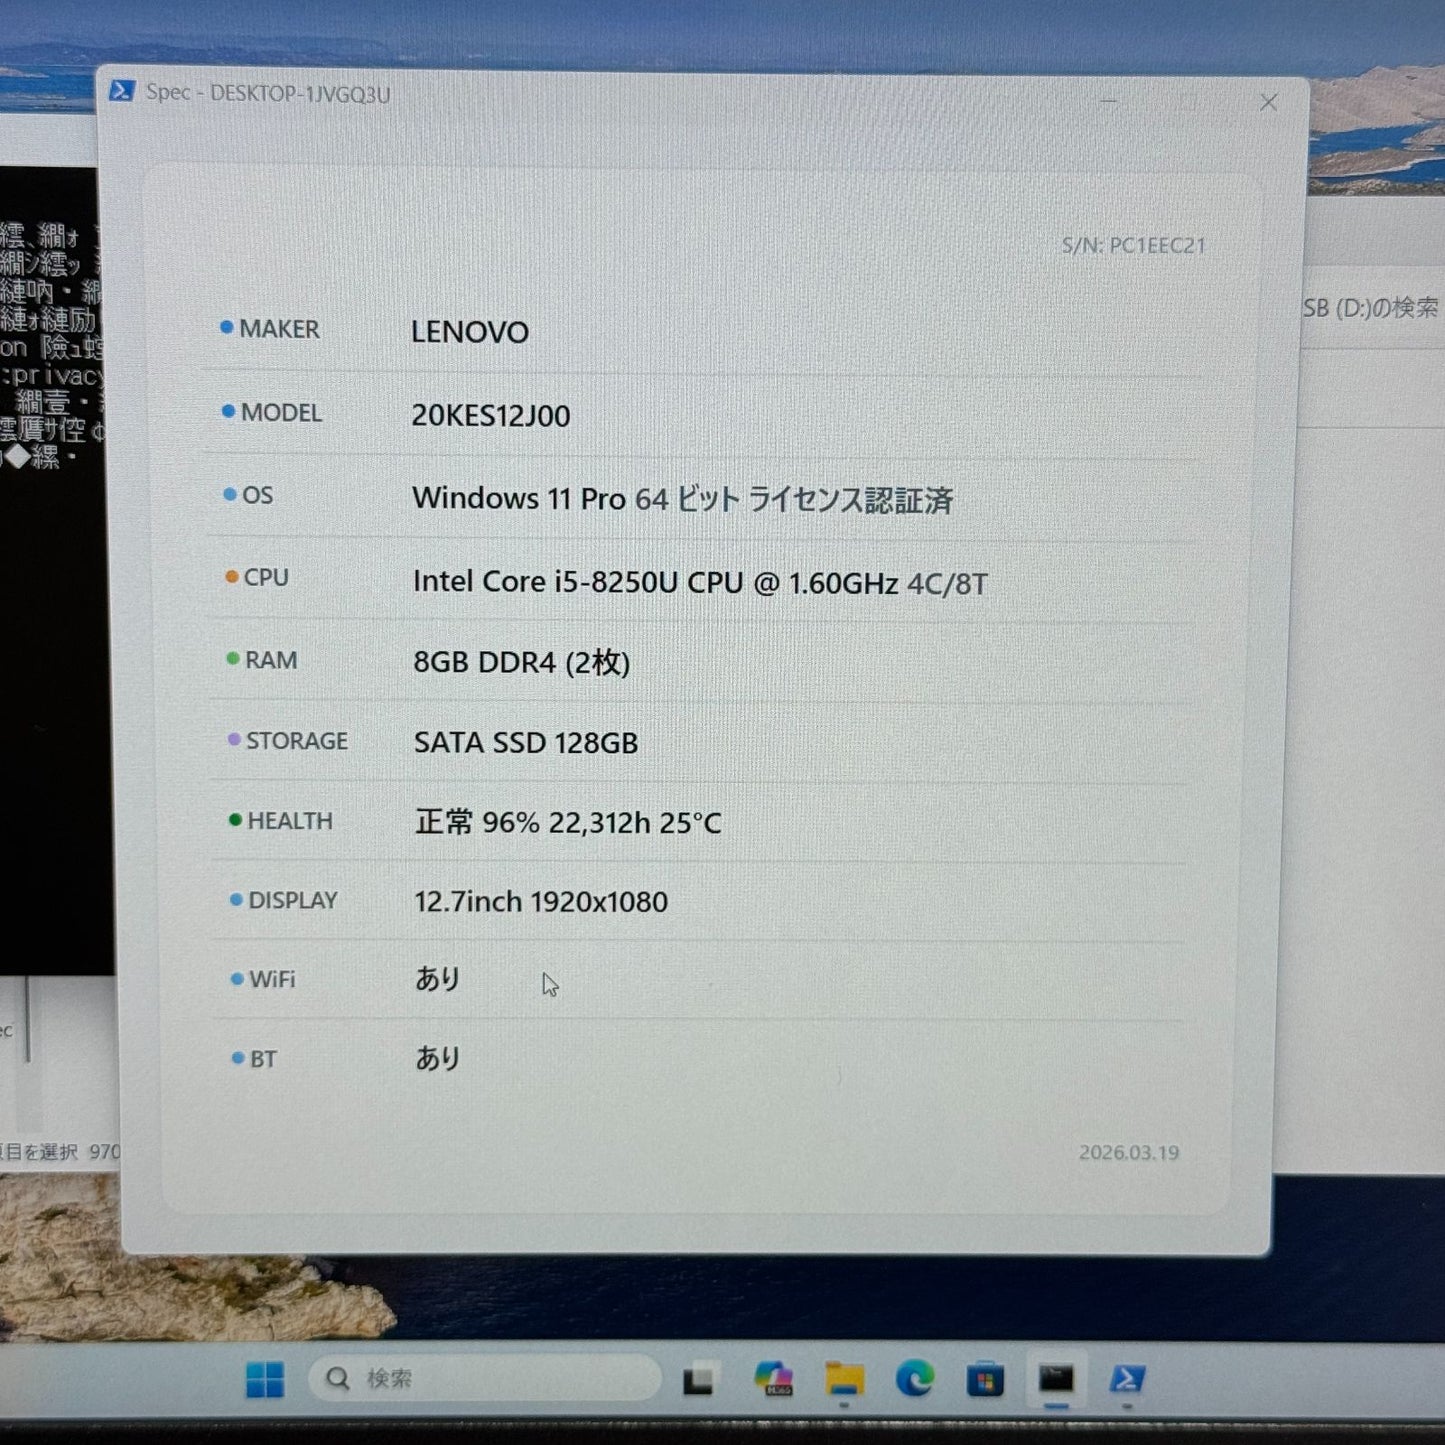Select the model value 20KES12J00

[x=491, y=415]
